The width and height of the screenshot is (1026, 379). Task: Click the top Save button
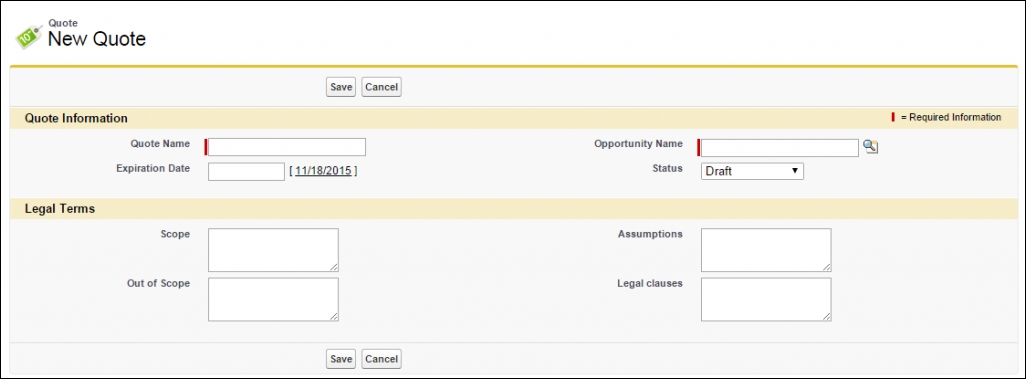341,87
